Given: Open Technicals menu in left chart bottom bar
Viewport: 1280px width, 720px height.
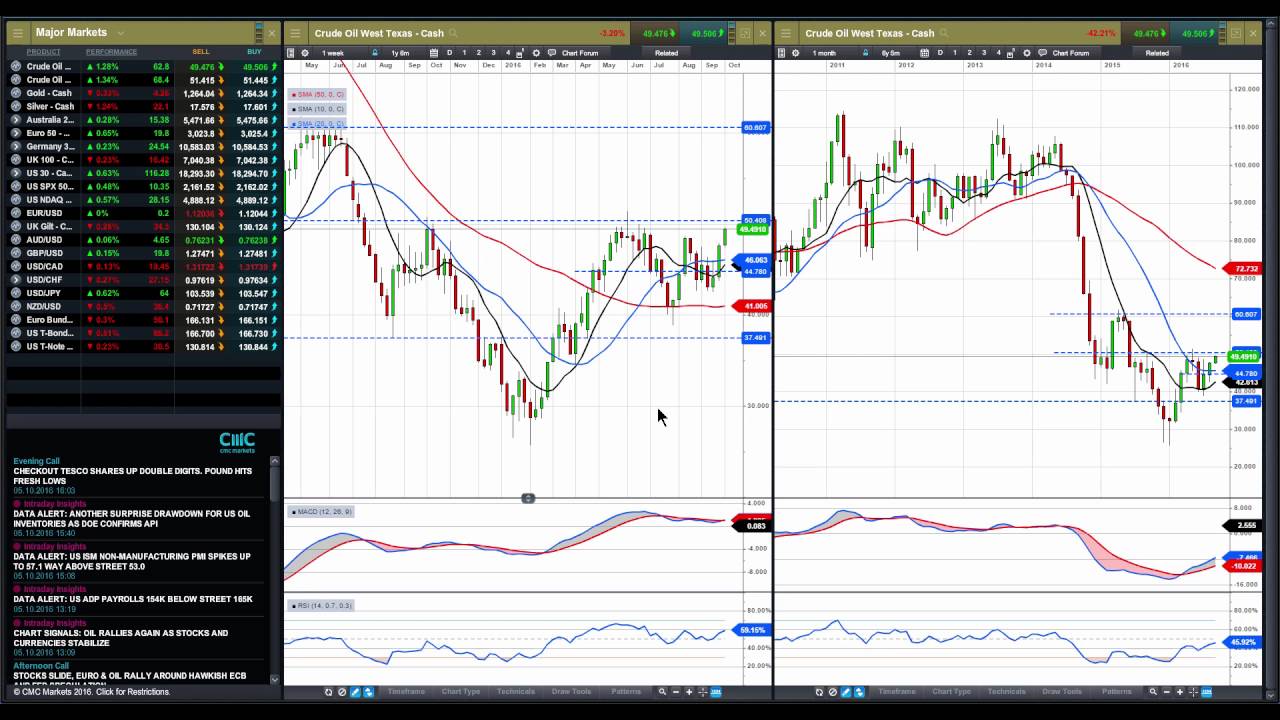Looking at the screenshot, I should [516, 691].
